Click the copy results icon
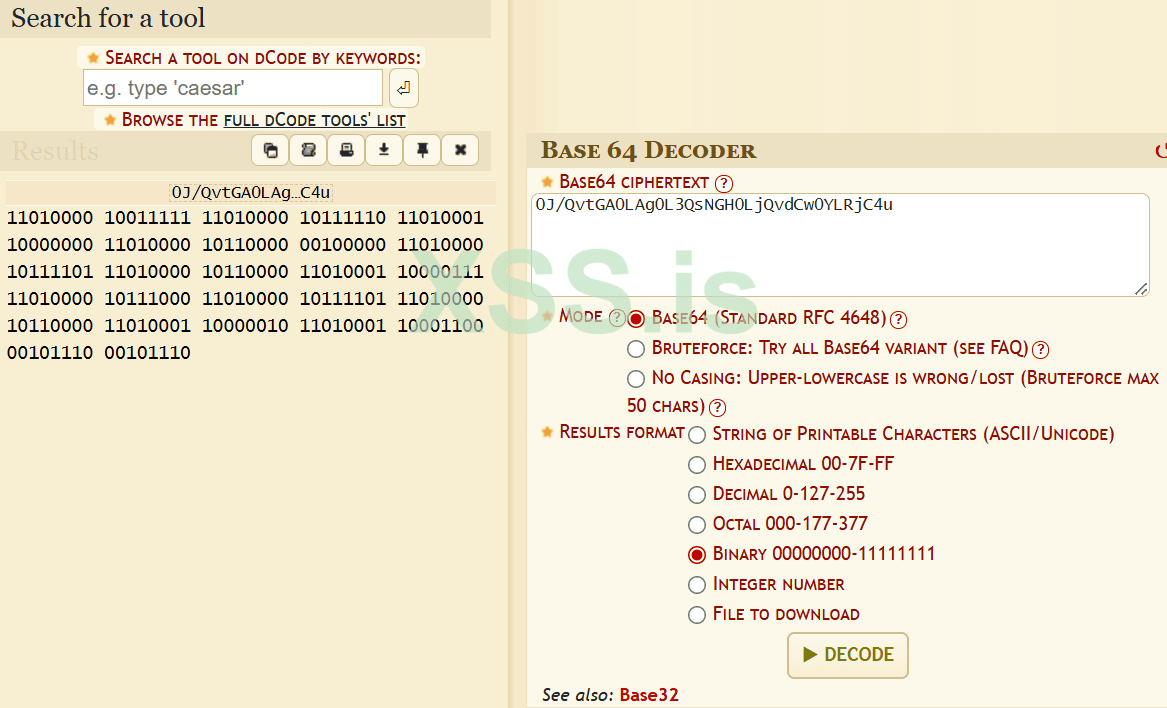The image size is (1167, 708). click(270, 150)
